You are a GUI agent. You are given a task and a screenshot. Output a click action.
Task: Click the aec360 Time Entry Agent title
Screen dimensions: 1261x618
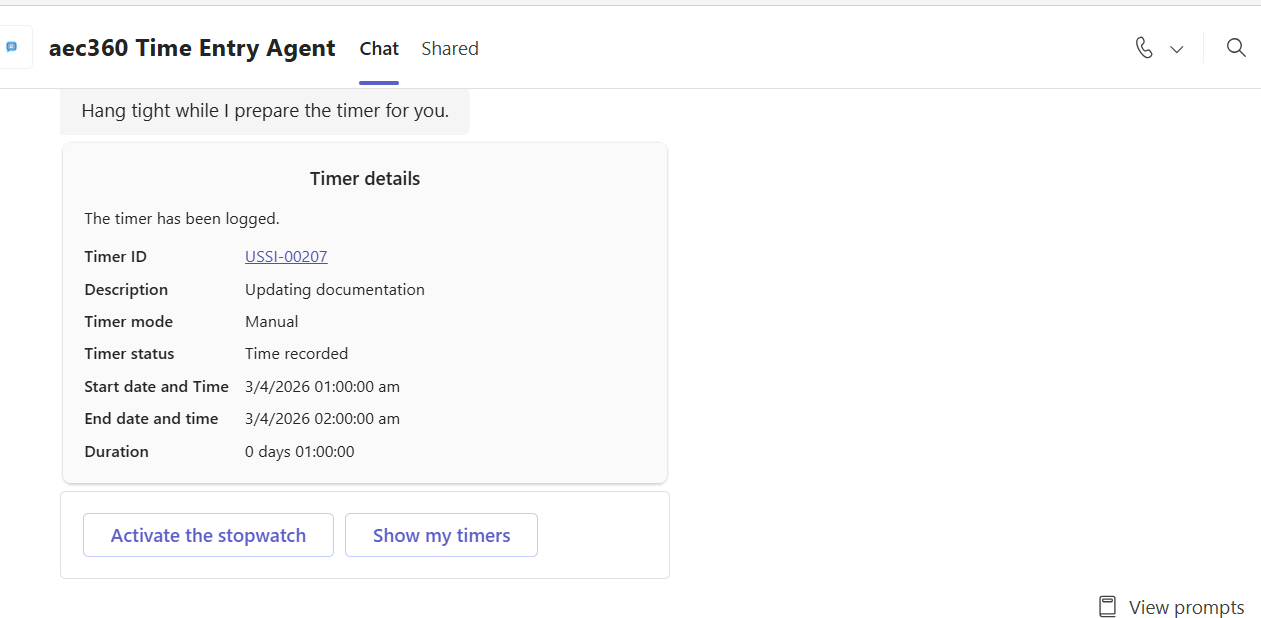[192, 48]
